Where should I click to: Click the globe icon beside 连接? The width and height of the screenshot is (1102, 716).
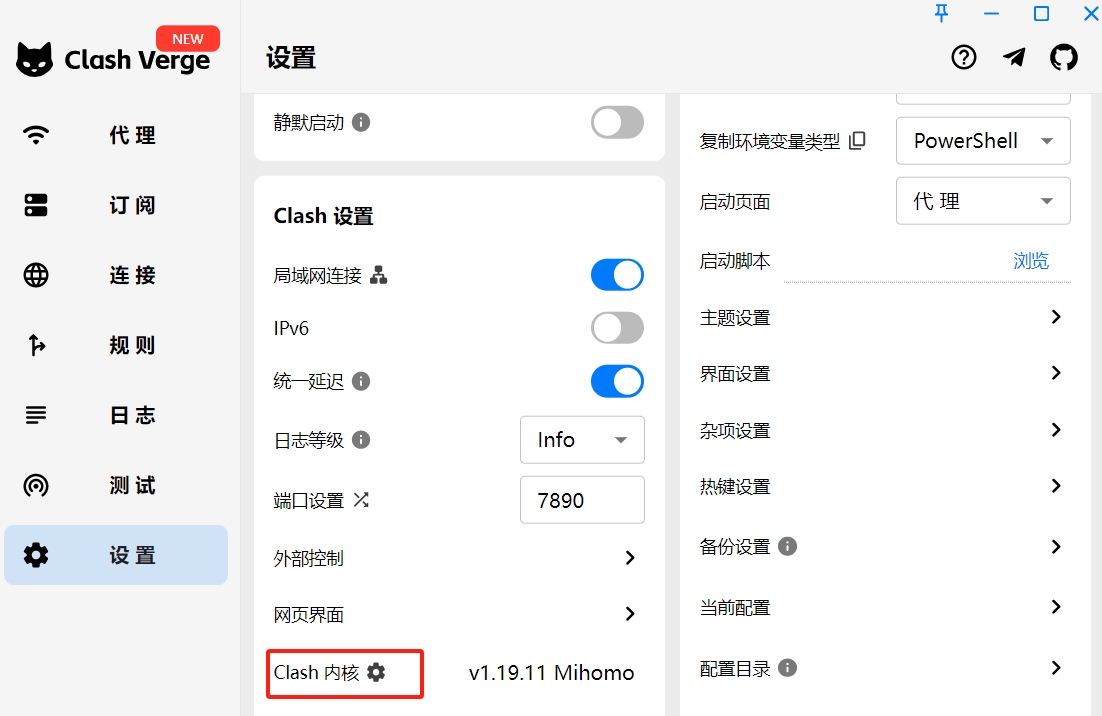pos(36,275)
